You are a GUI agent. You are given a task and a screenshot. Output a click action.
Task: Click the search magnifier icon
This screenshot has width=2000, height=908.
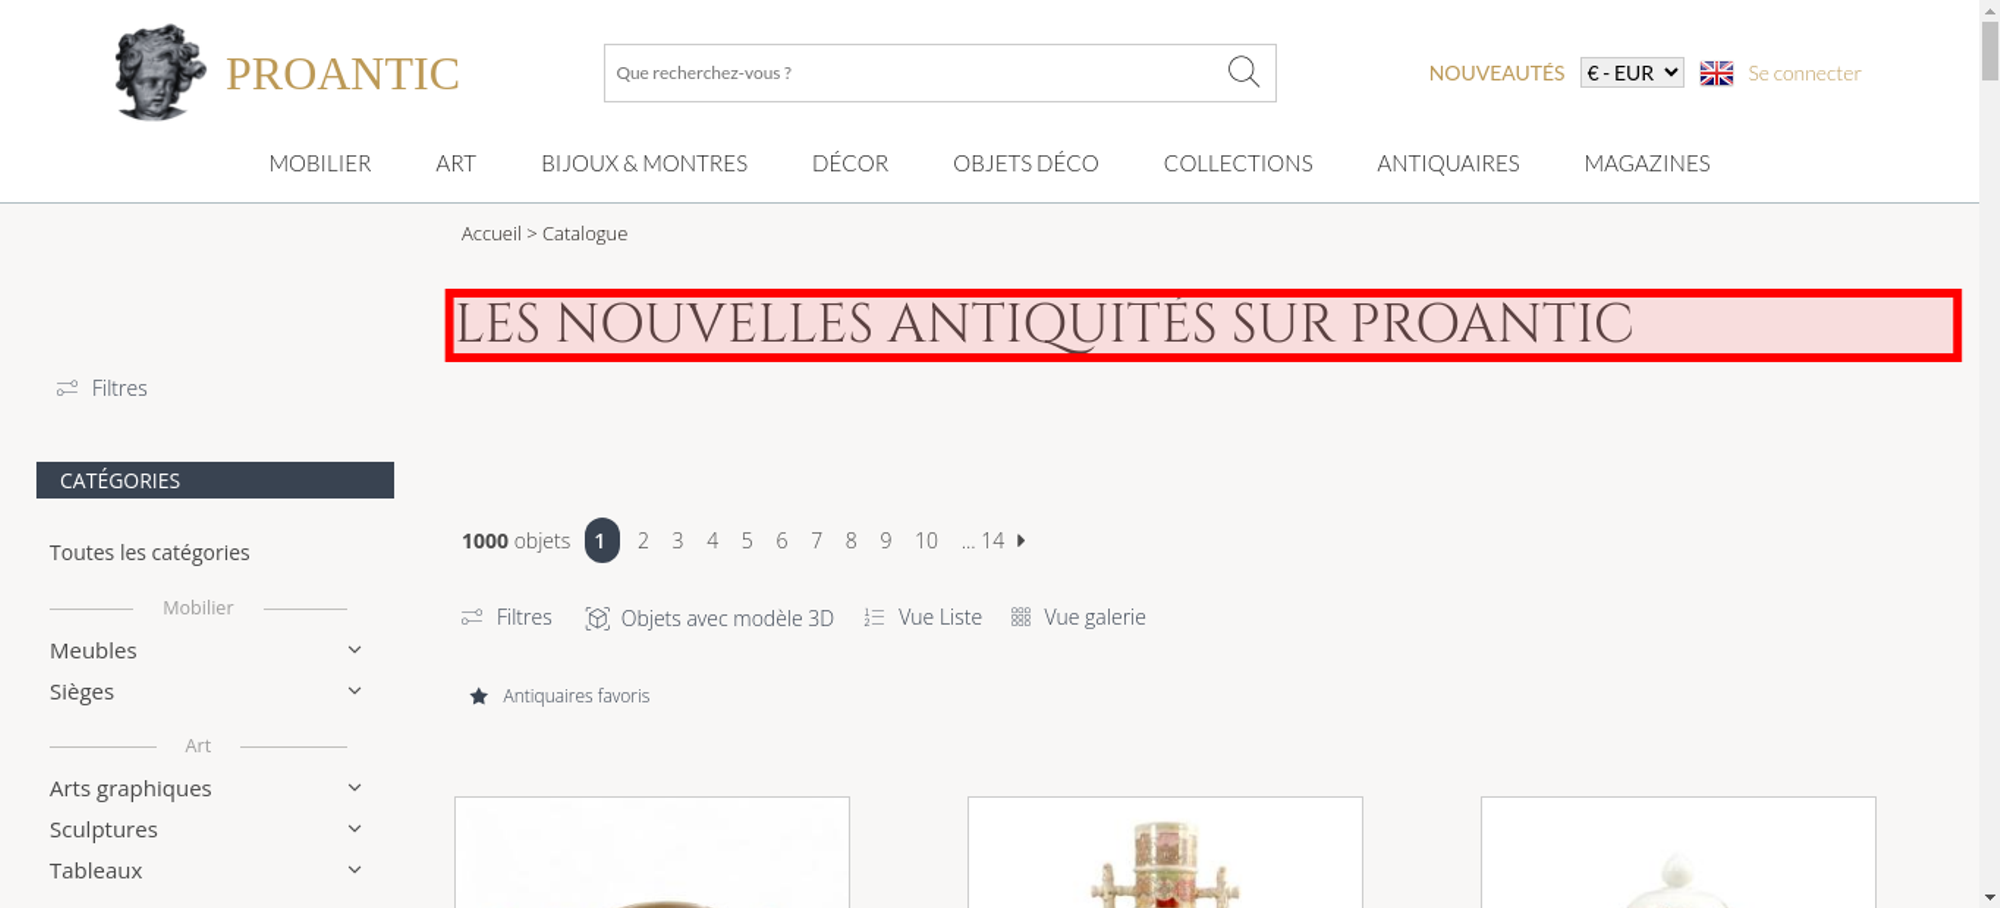pyautogui.click(x=1243, y=72)
